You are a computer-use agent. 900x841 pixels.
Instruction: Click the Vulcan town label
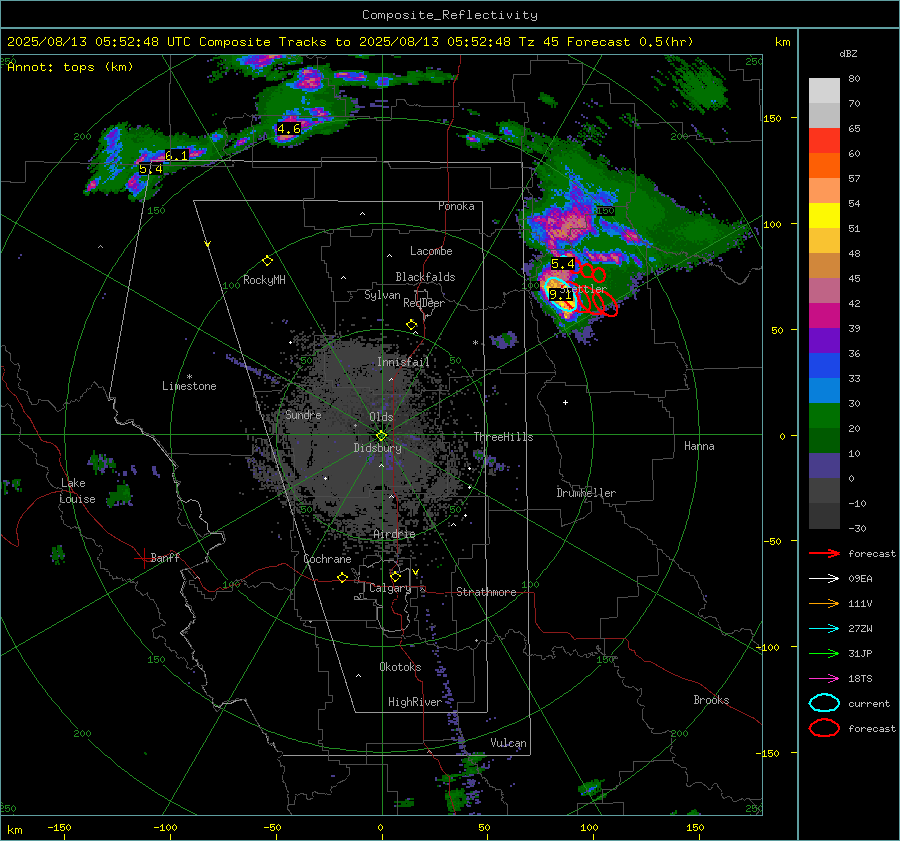point(508,743)
